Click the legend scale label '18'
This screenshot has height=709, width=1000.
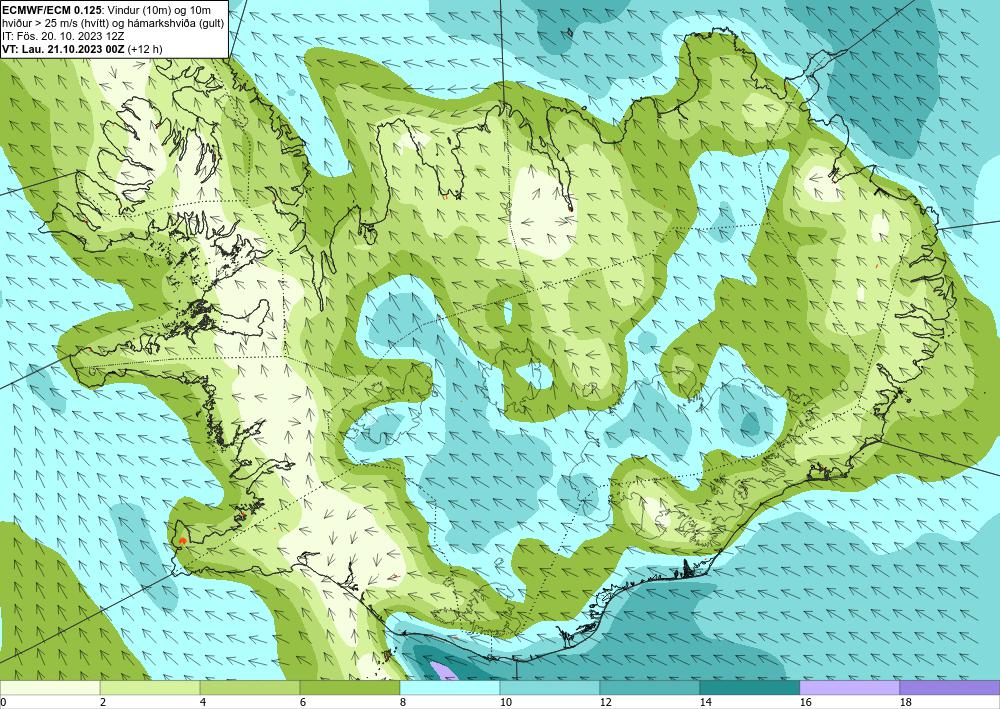point(905,702)
